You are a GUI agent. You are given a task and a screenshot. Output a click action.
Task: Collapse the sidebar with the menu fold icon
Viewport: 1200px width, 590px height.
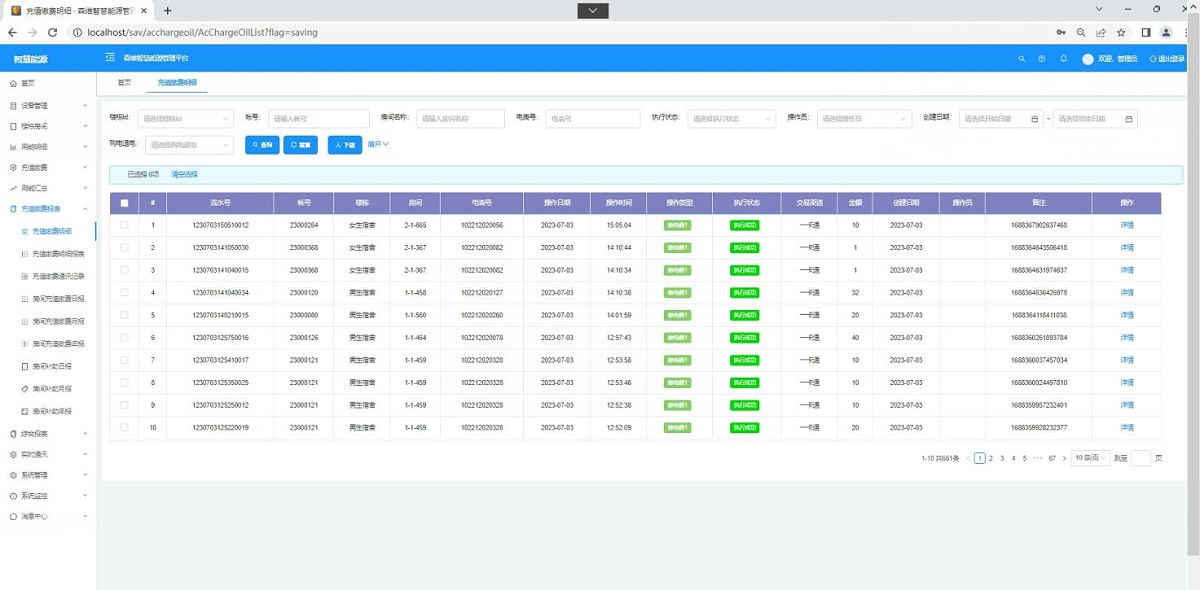[110, 59]
